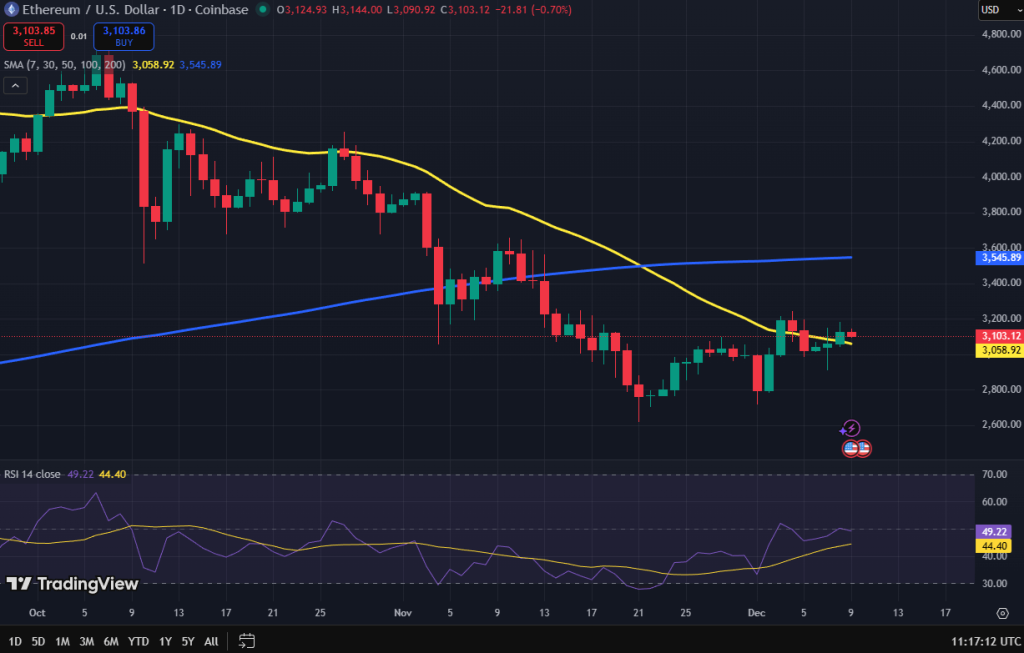Click the -21.81 (-0.70%) change value
Viewport: 1024px width, 653px height.
click(532, 10)
